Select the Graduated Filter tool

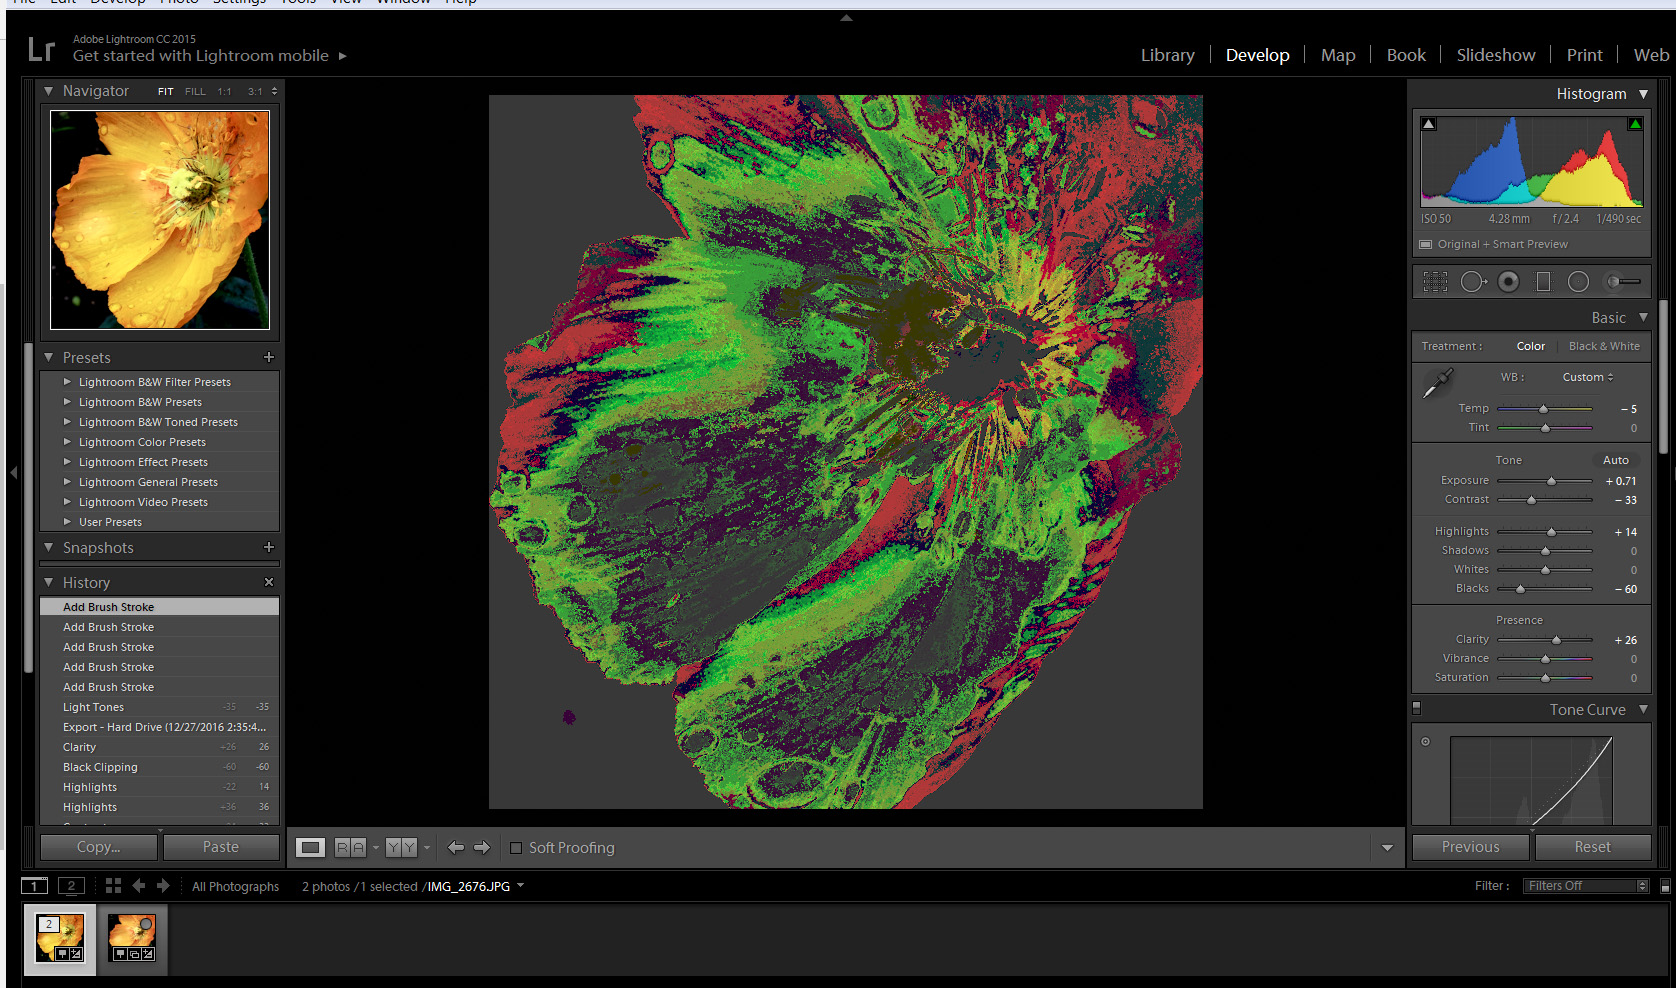click(x=1543, y=282)
